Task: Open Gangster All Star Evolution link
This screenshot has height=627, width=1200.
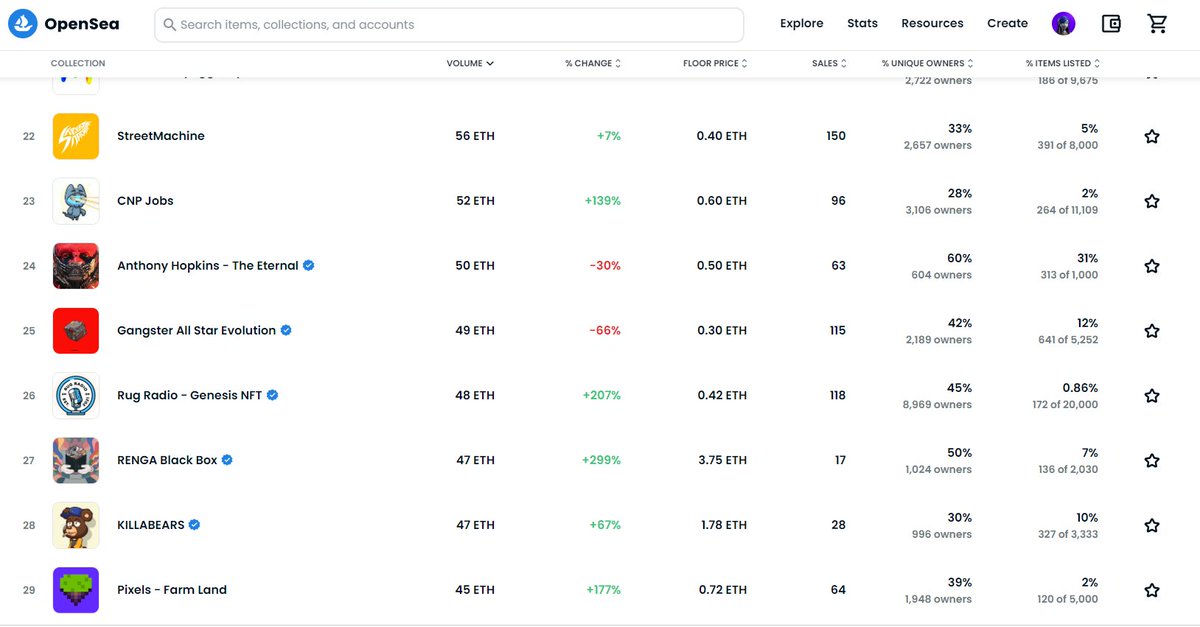Action: (196, 331)
